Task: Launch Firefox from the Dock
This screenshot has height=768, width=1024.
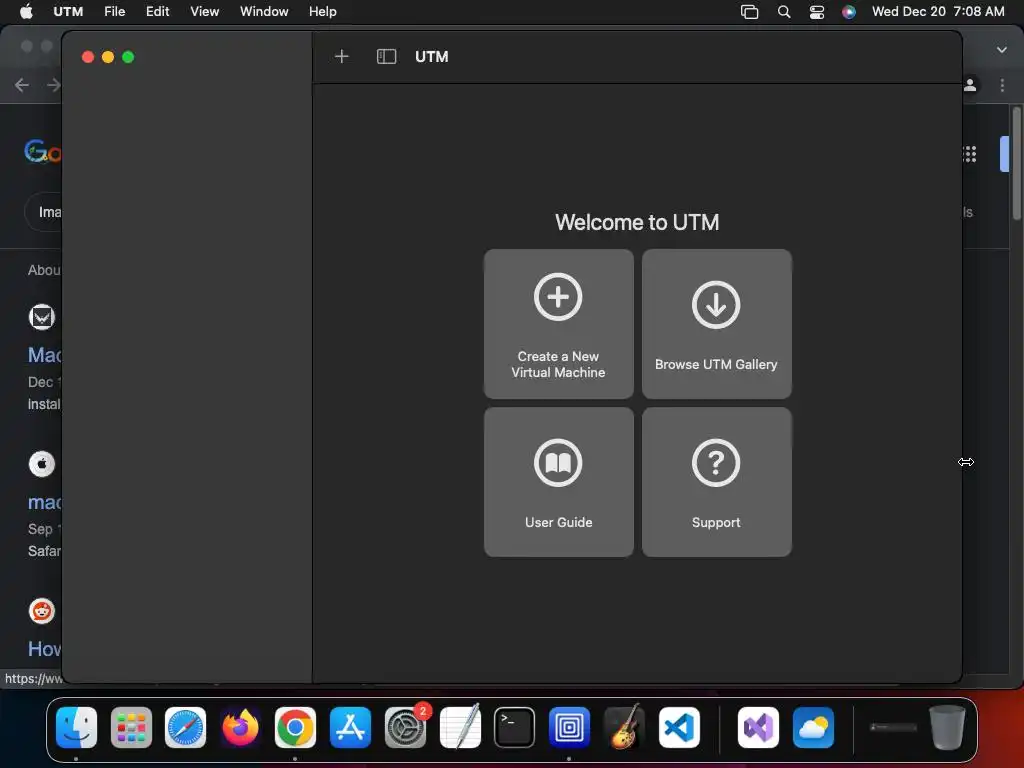Action: tap(240, 727)
